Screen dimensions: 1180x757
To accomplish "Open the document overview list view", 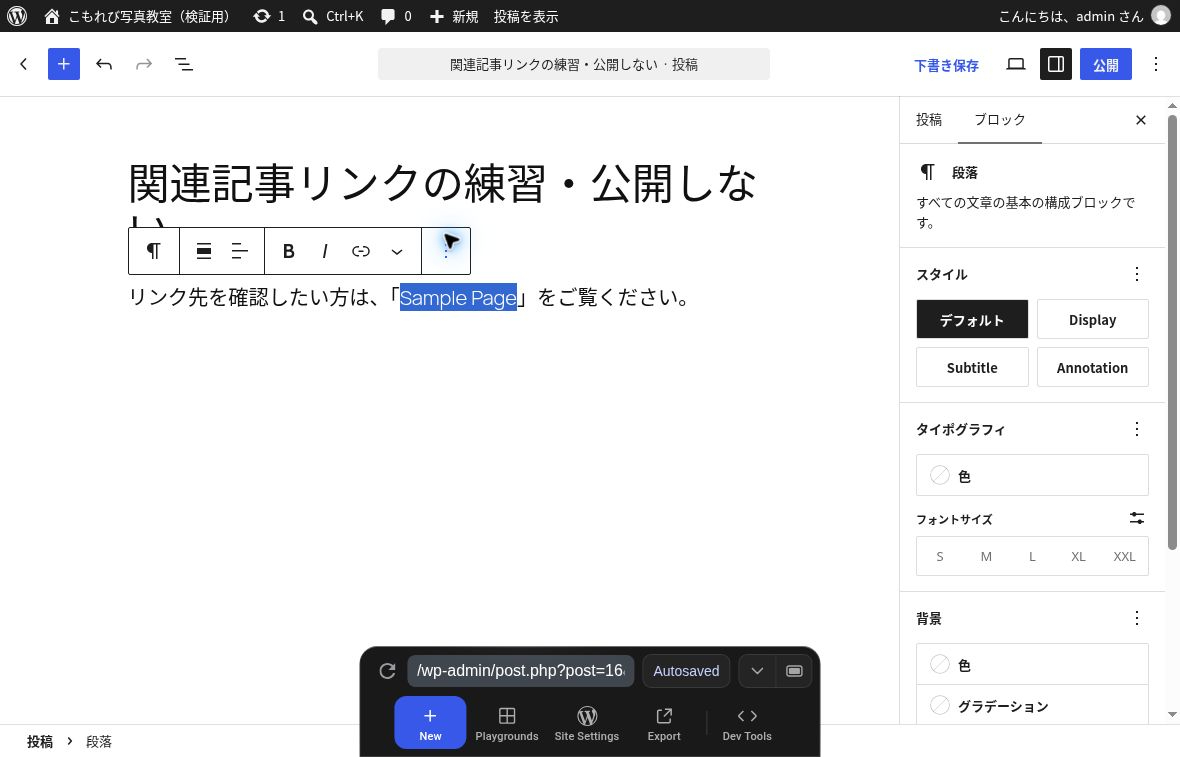I will tap(184, 64).
